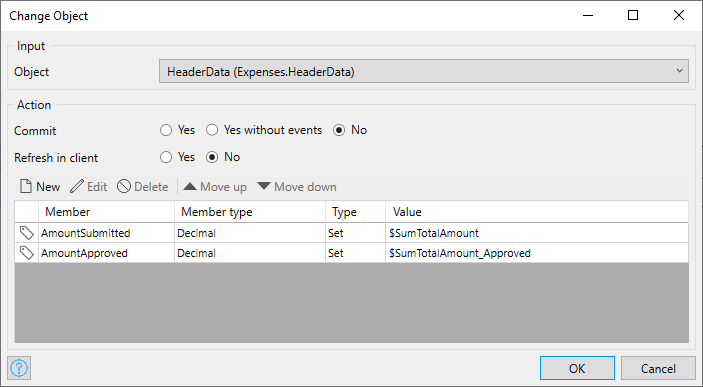The image size is (703, 387).
Task: Maximize the Change Object dialog
Action: [x=633, y=15]
